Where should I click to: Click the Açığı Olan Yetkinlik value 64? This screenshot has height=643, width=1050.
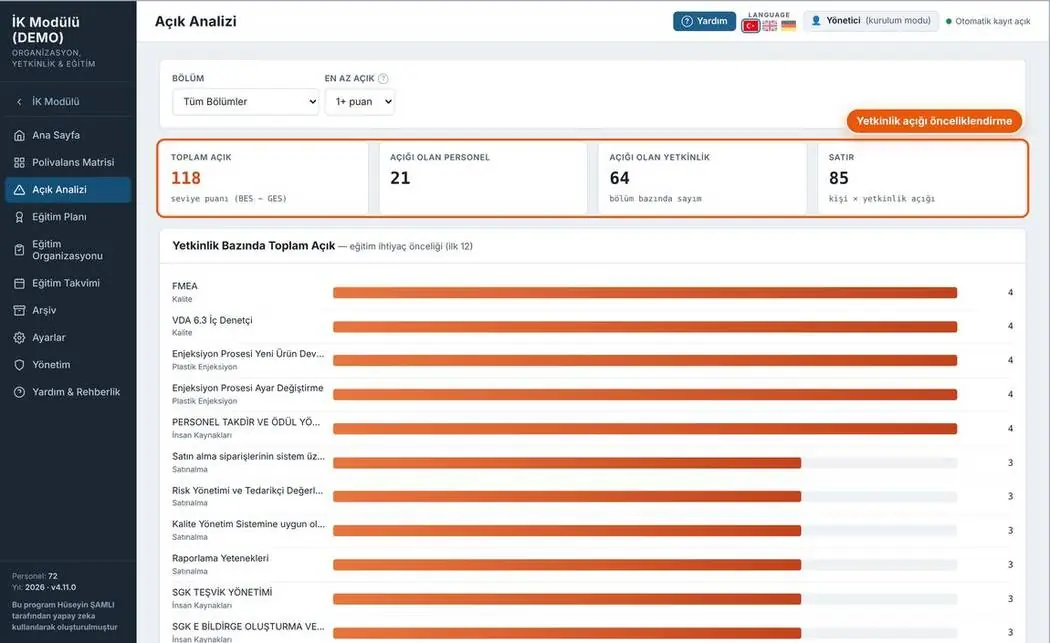click(619, 178)
